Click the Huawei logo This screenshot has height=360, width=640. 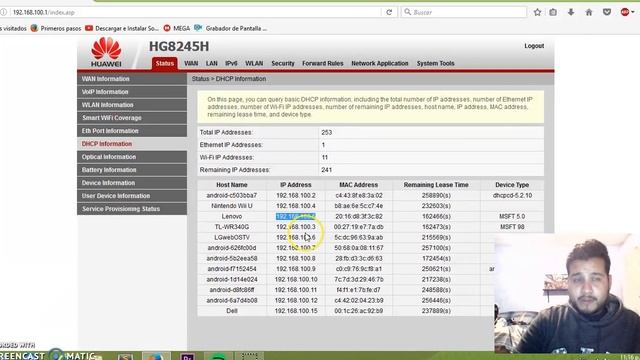pyautogui.click(x=106, y=52)
